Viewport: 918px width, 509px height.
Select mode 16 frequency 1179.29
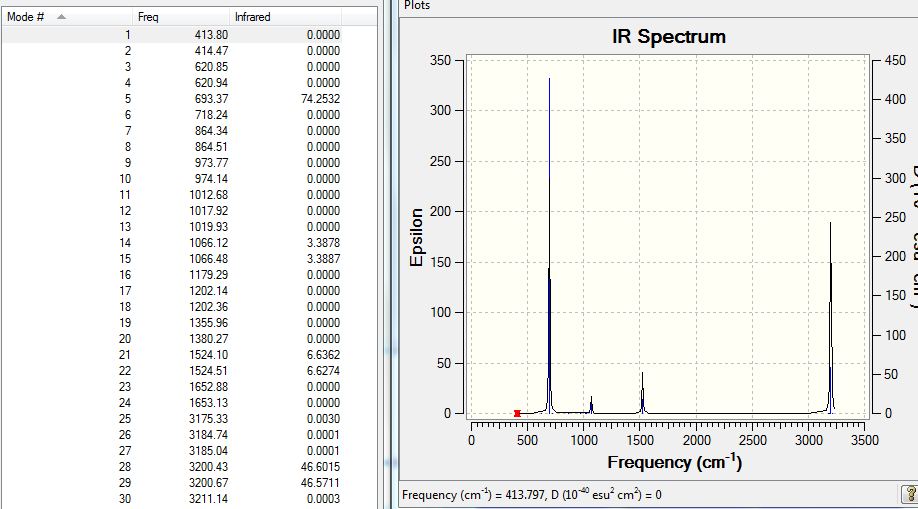(208, 275)
